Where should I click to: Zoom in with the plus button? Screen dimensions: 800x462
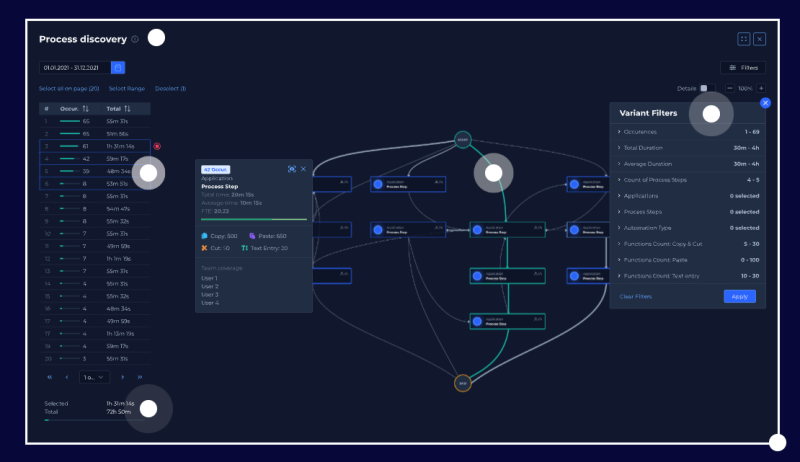[x=761, y=88]
